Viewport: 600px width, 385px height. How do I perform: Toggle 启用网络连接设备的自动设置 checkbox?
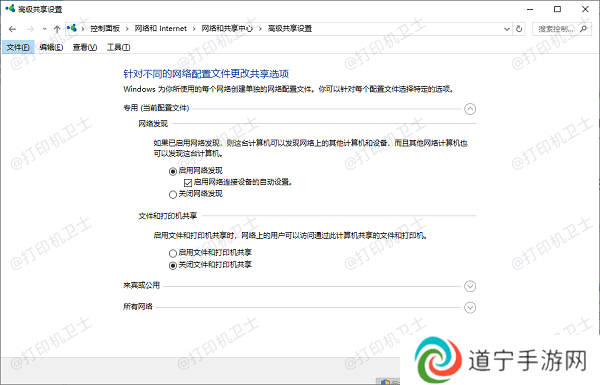coord(188,183)
